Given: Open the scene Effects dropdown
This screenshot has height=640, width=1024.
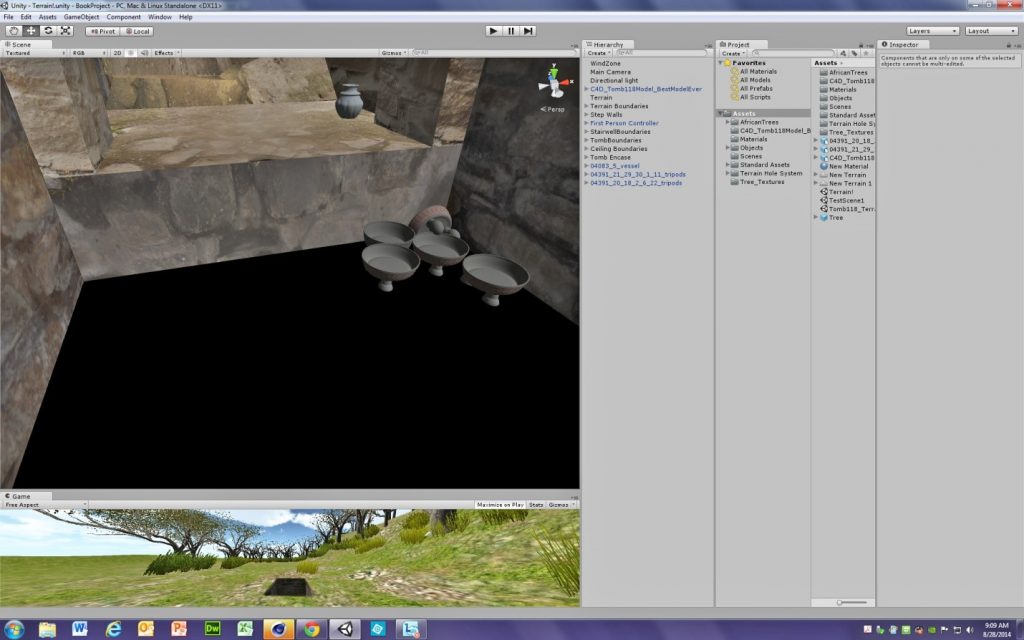Looking at the screenshot, I should tap(167, 53).
